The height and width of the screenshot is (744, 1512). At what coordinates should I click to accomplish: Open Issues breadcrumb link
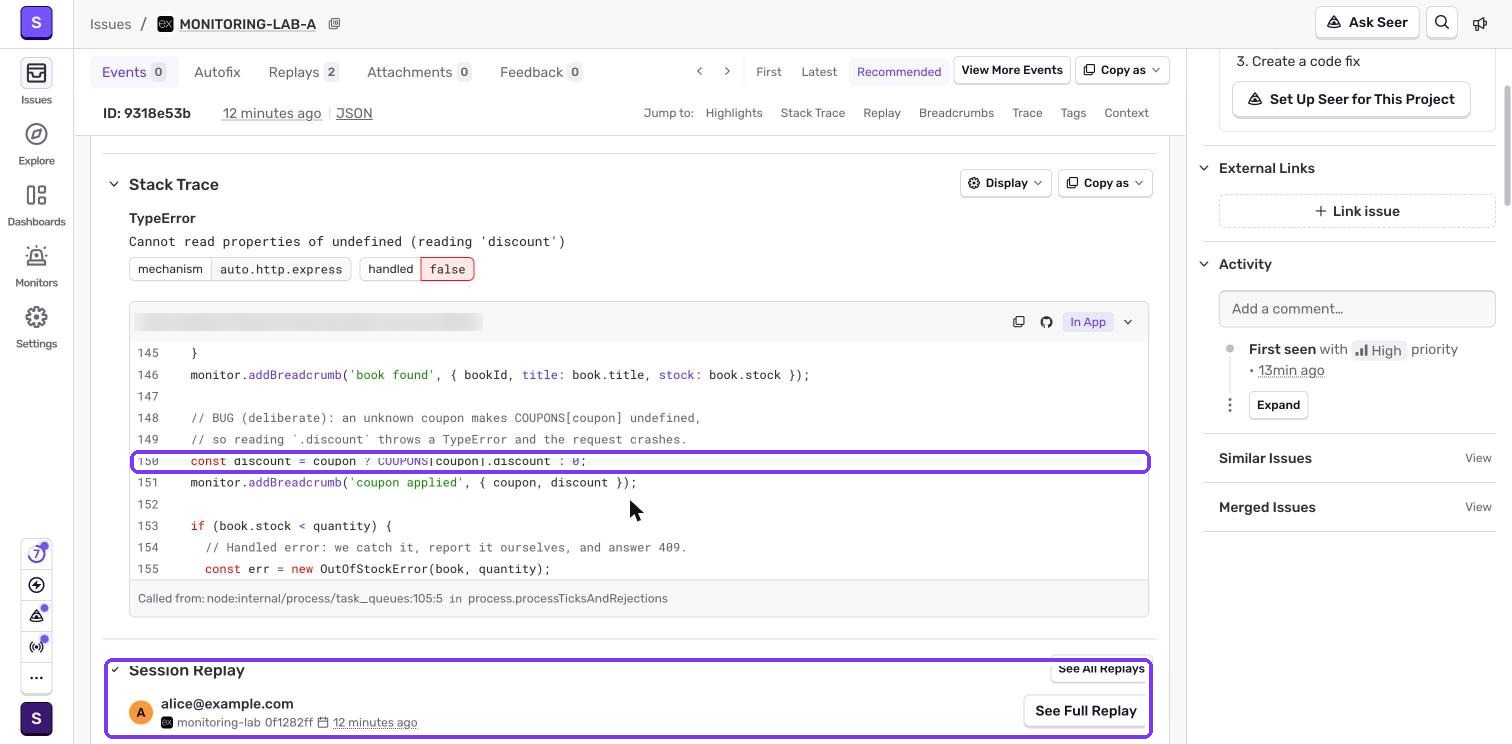(x=110, y=24)
